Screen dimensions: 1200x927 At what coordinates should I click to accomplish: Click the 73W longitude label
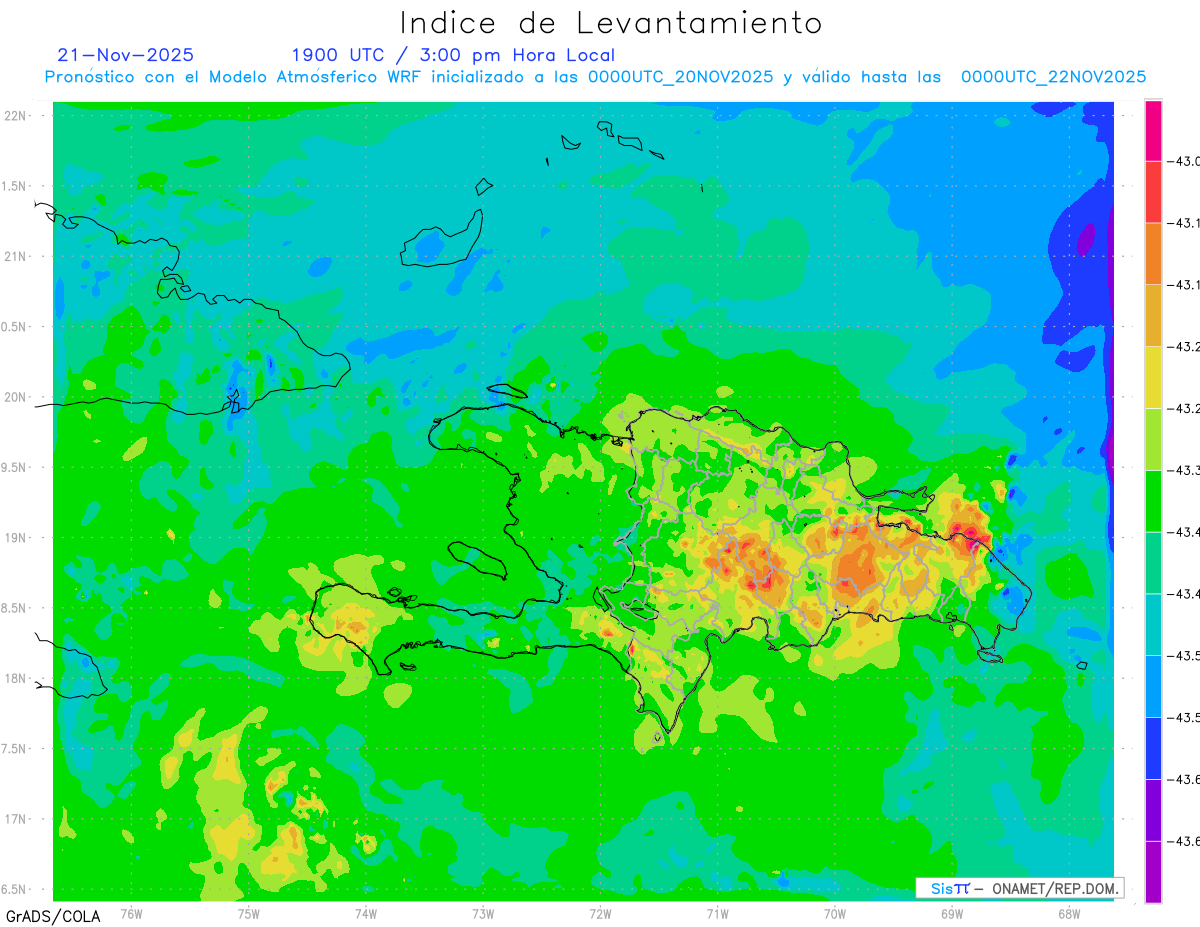click(483, 912)
